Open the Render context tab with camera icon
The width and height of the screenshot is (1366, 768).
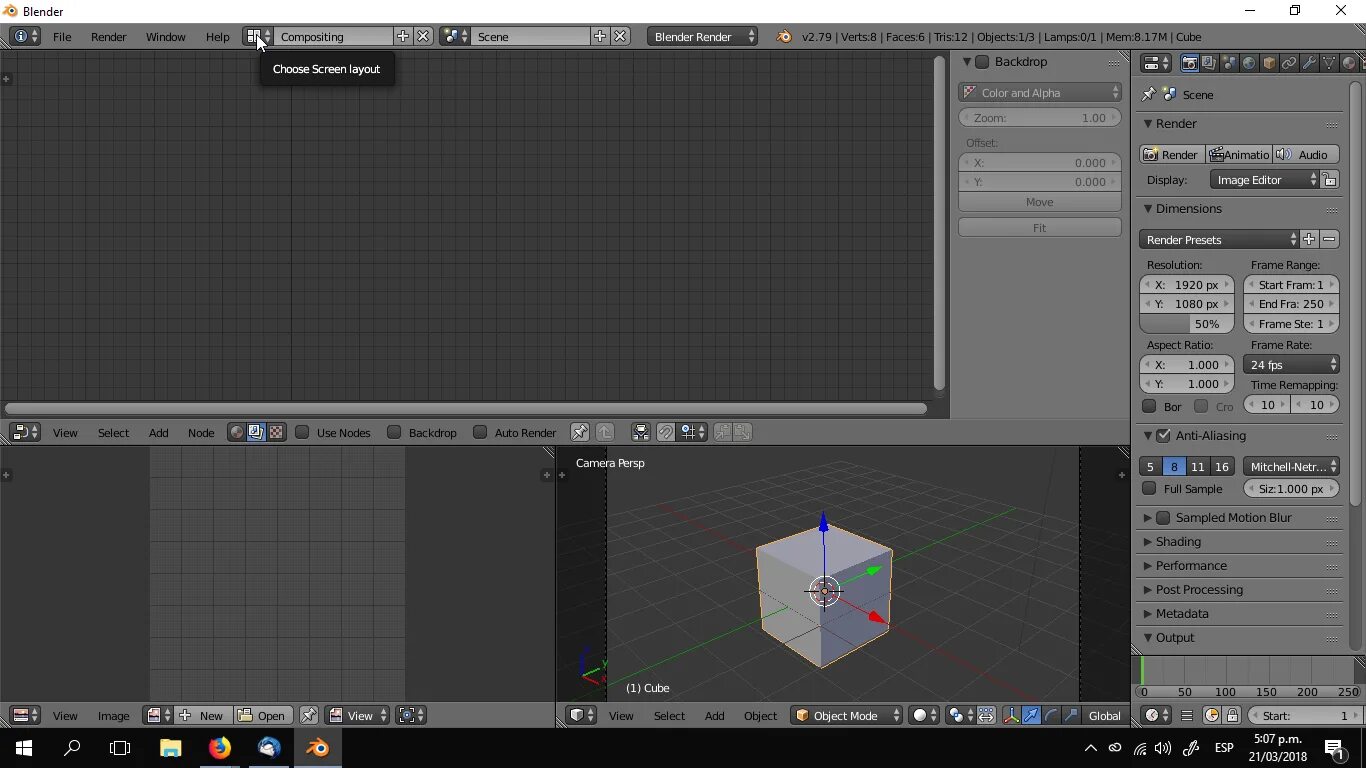coord(1189,63)
